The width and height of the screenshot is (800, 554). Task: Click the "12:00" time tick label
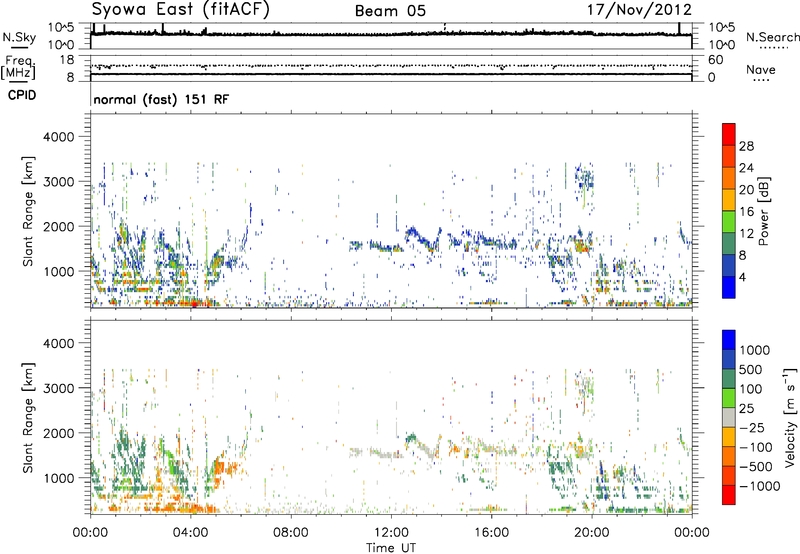(x=391, y=533)
